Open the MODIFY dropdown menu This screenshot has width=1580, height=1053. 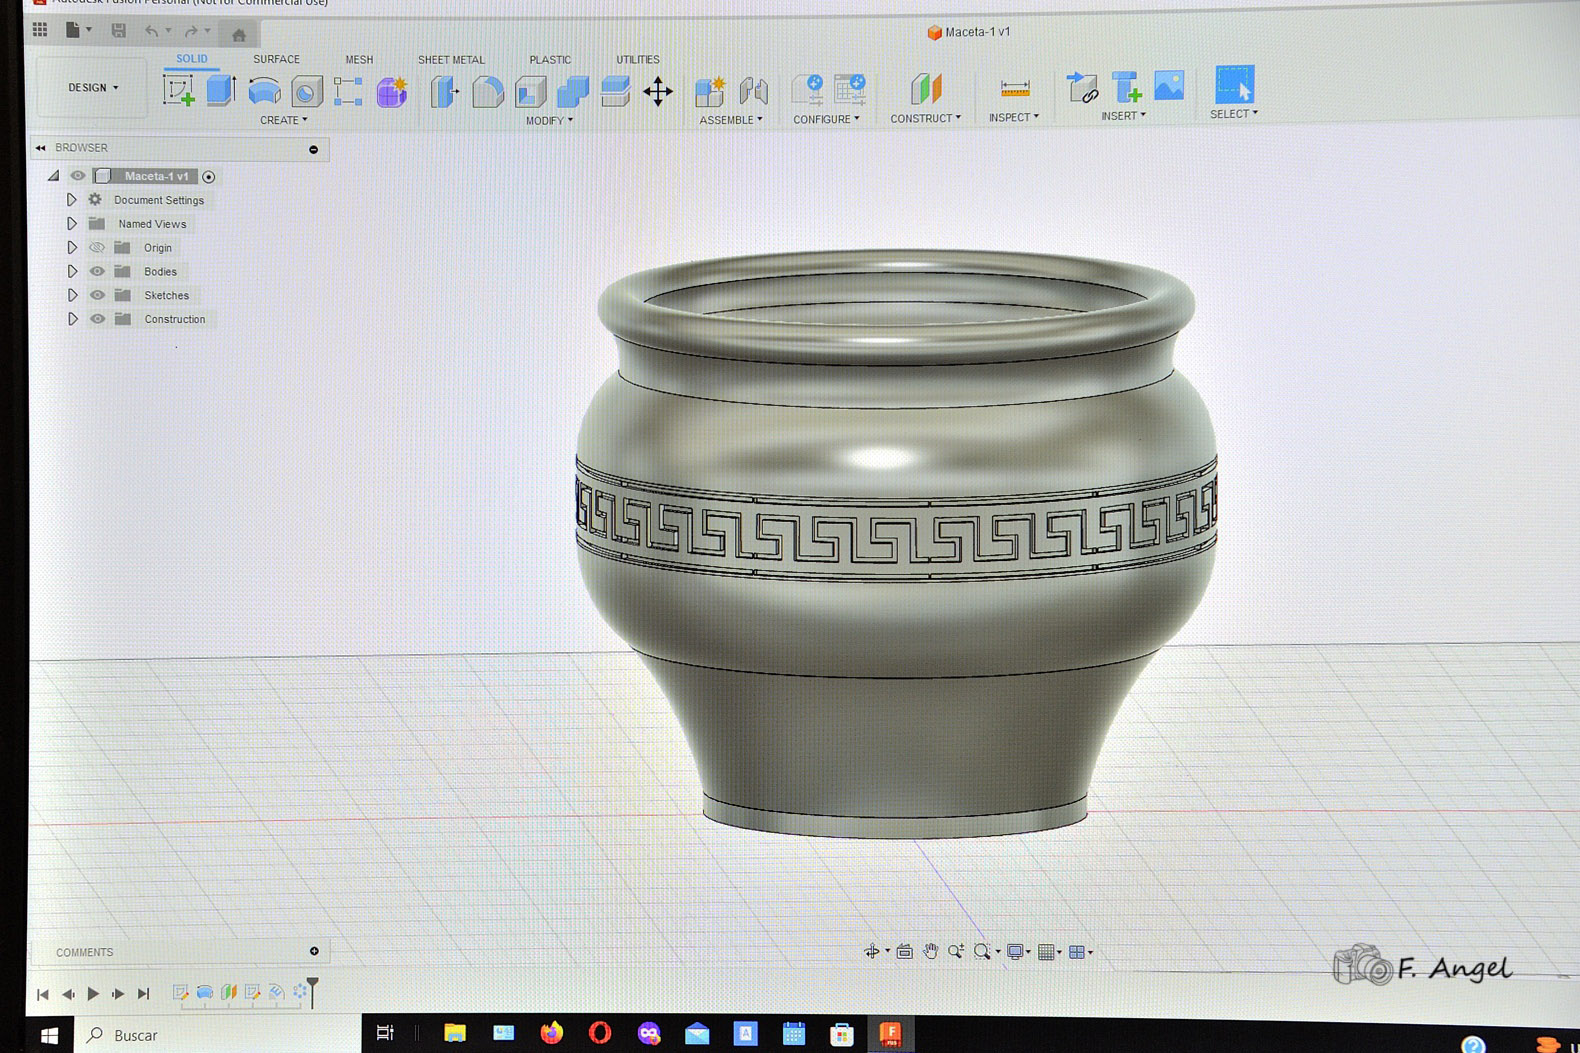pyautogui.click(x=549, y=121)
